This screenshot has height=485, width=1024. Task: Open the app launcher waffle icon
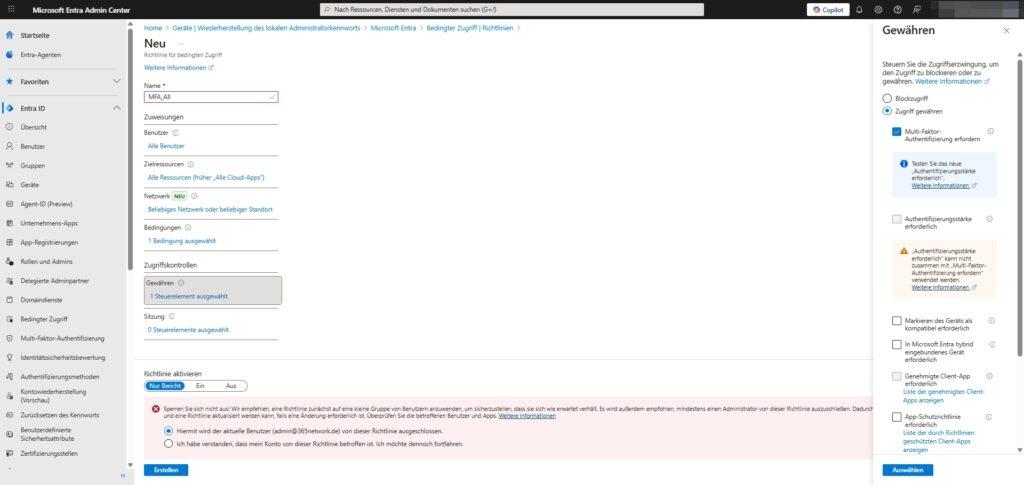coord(10,10)
